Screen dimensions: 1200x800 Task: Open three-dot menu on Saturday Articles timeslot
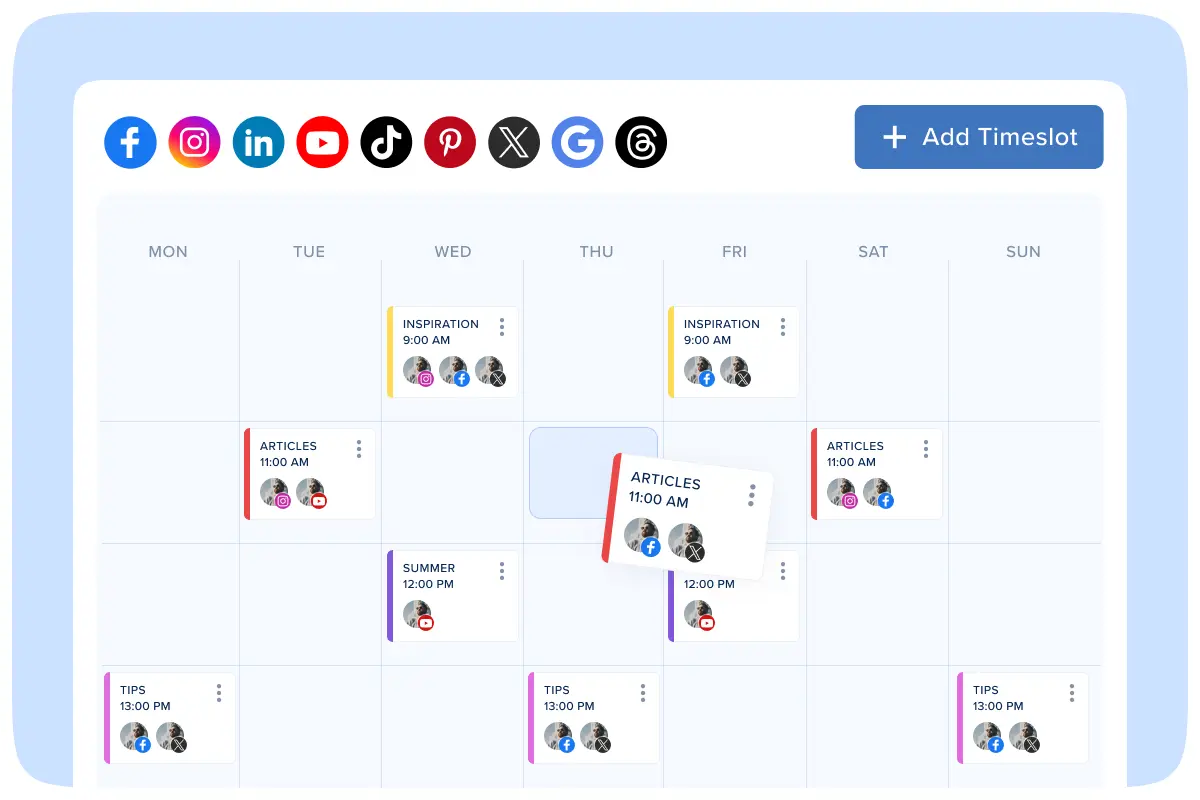[926, 449]
